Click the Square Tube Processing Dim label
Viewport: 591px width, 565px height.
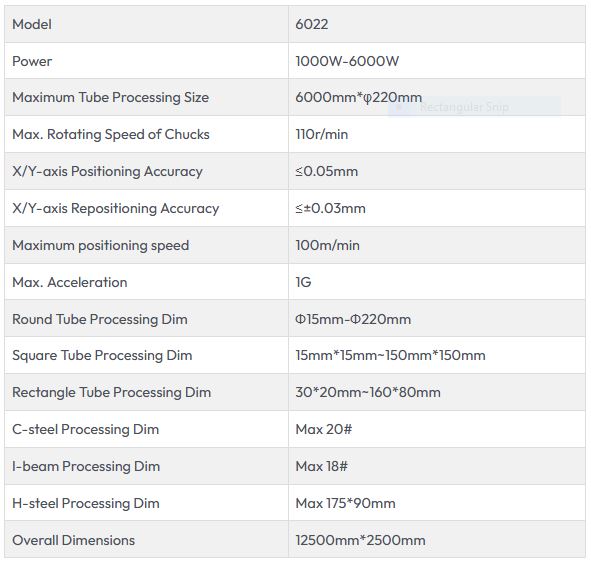point(102,355)
